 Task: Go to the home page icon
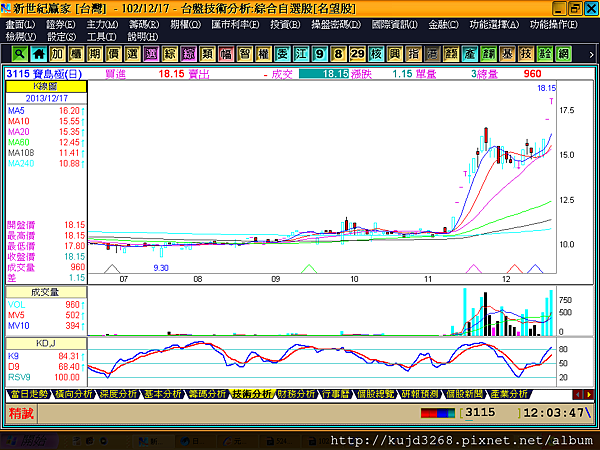coord(38,54)
